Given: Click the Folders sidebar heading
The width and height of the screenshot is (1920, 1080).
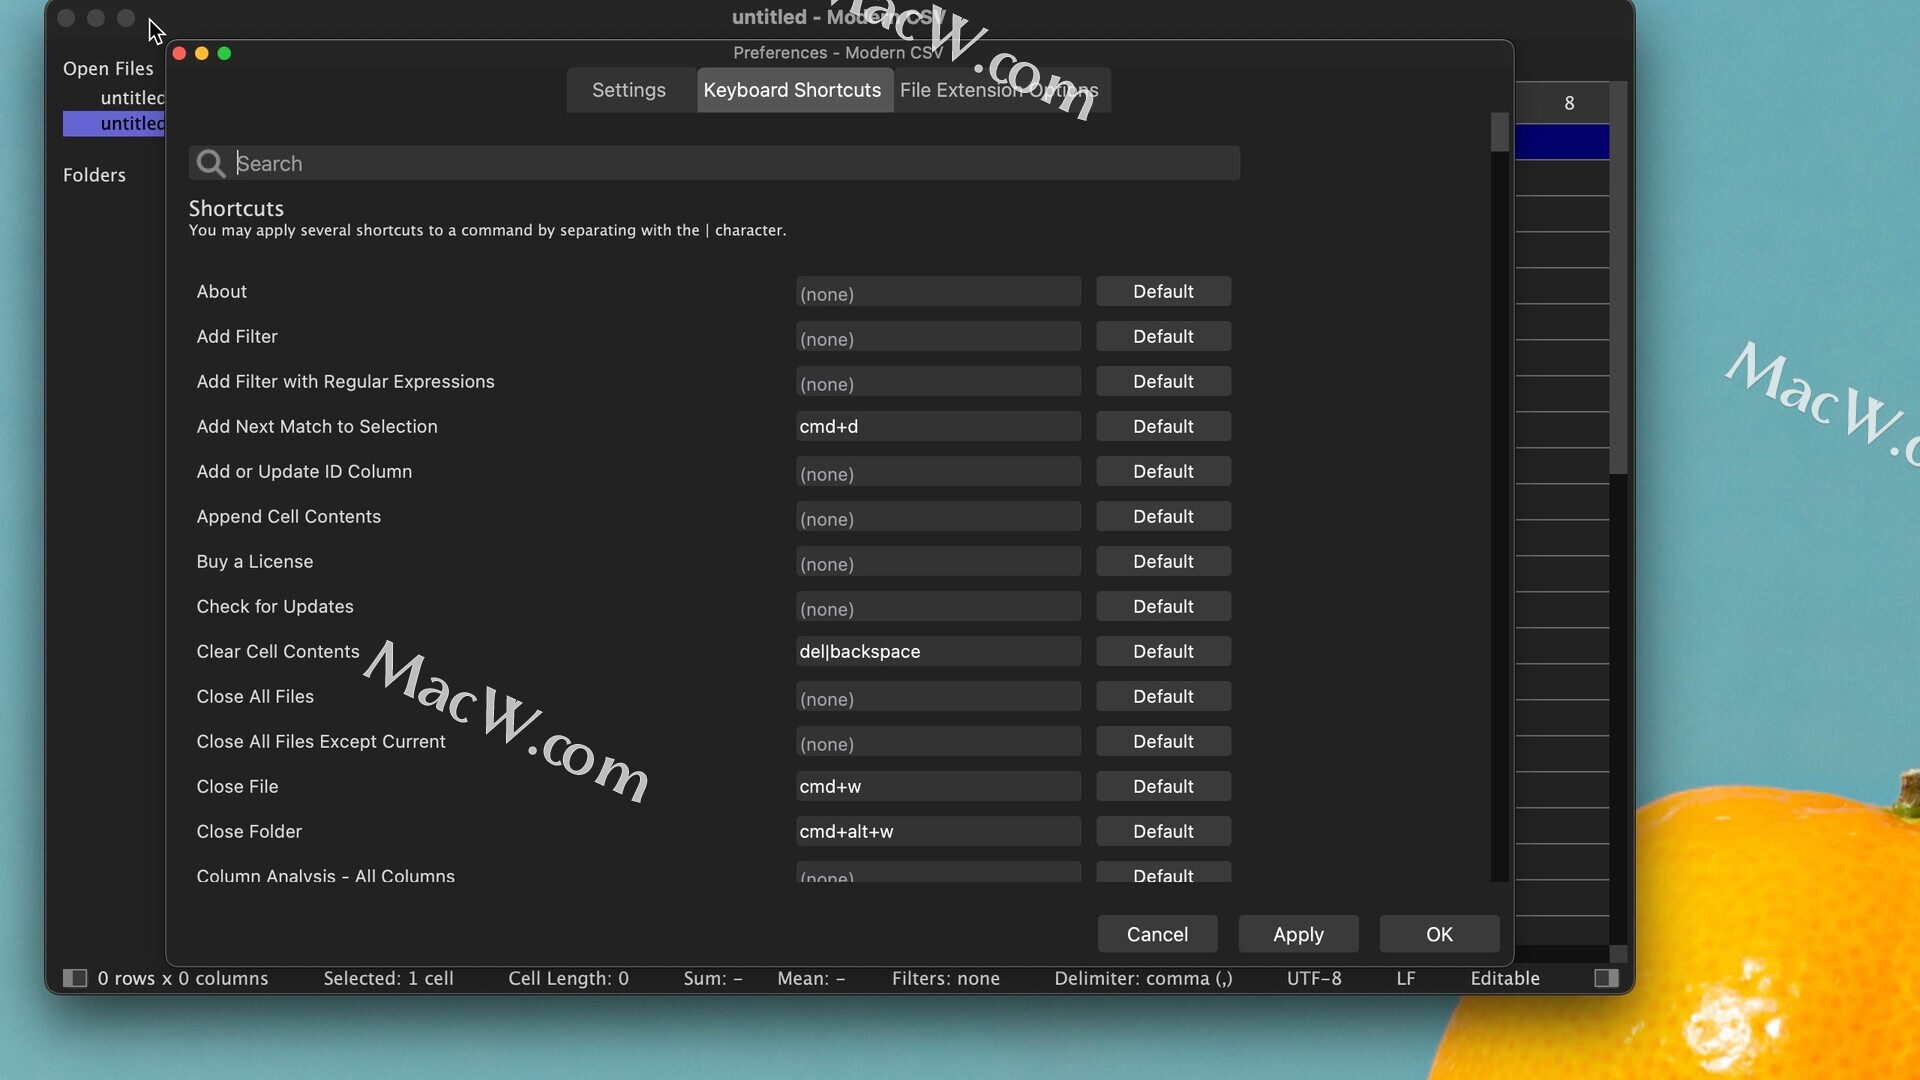Looking at the screenshot, I should click(94, 175).
